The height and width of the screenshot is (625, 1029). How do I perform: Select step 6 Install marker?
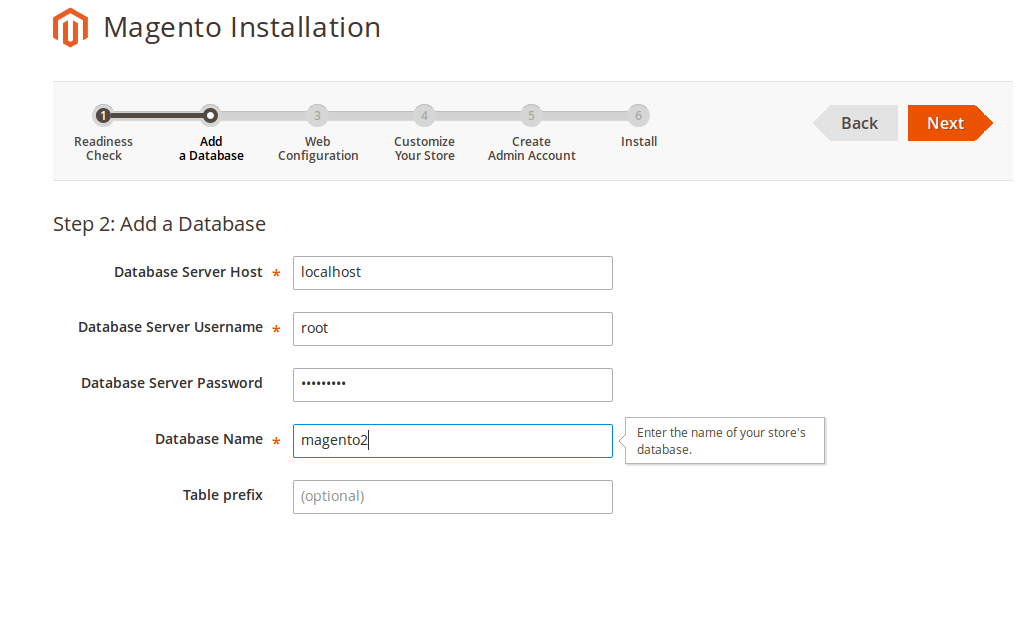638,116
